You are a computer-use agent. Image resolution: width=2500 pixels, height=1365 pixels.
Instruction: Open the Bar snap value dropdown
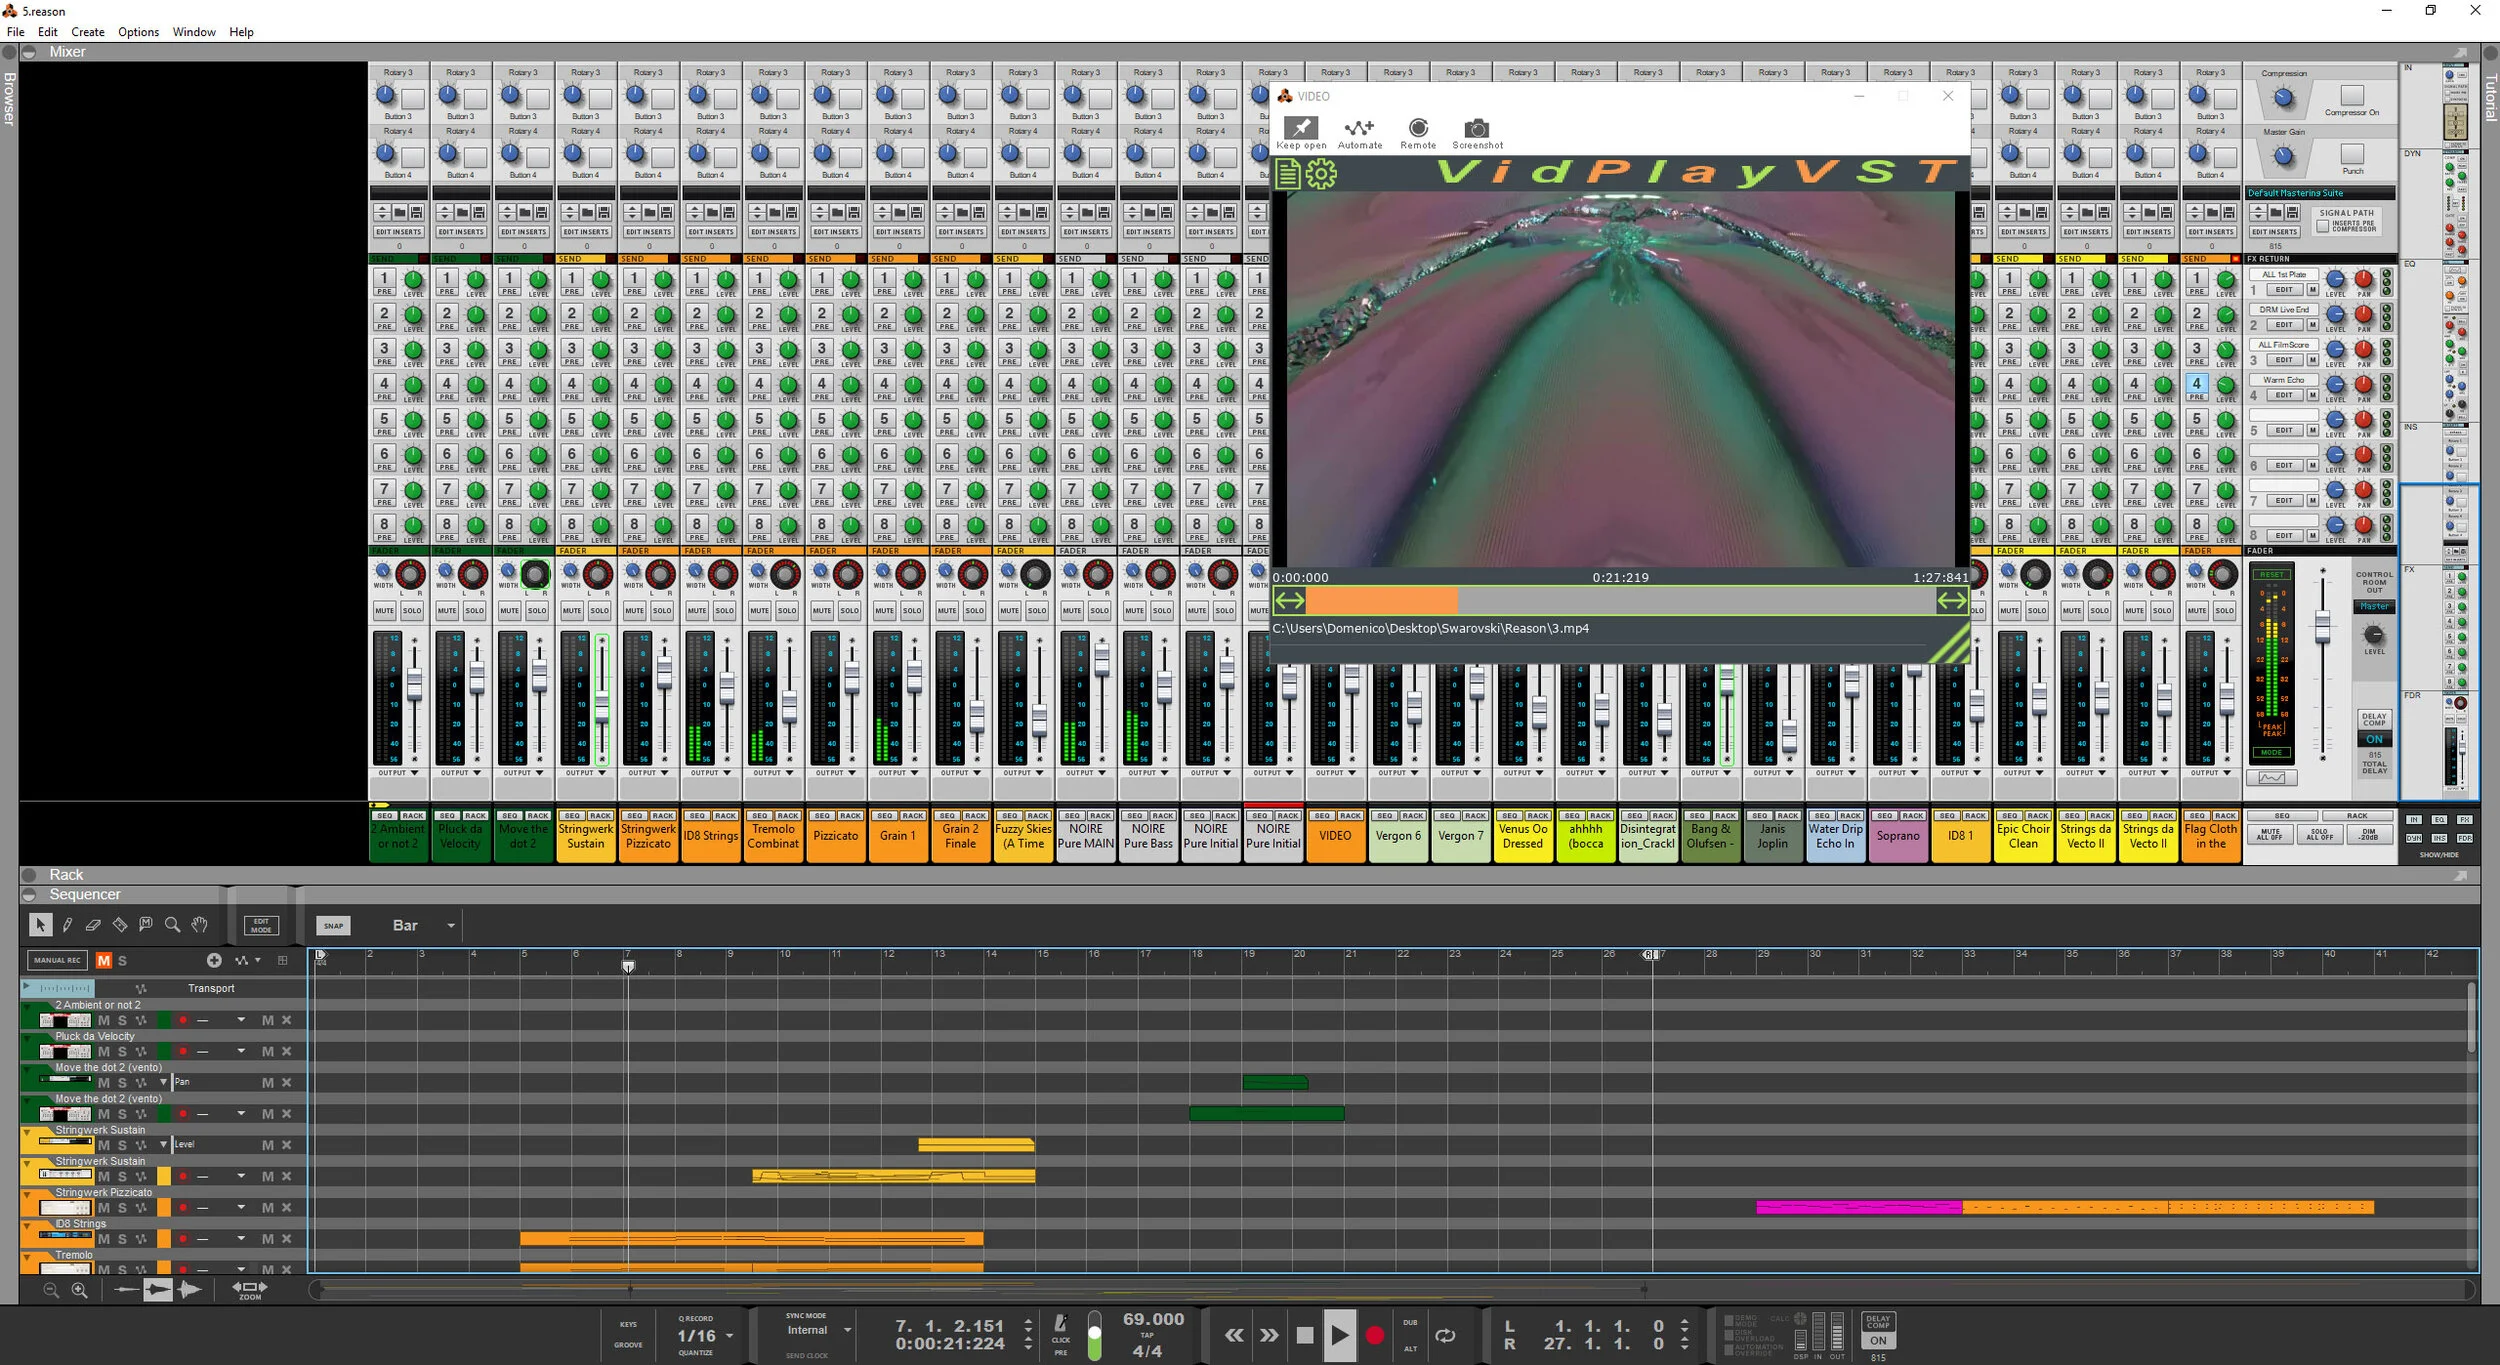tap(451, 926)
